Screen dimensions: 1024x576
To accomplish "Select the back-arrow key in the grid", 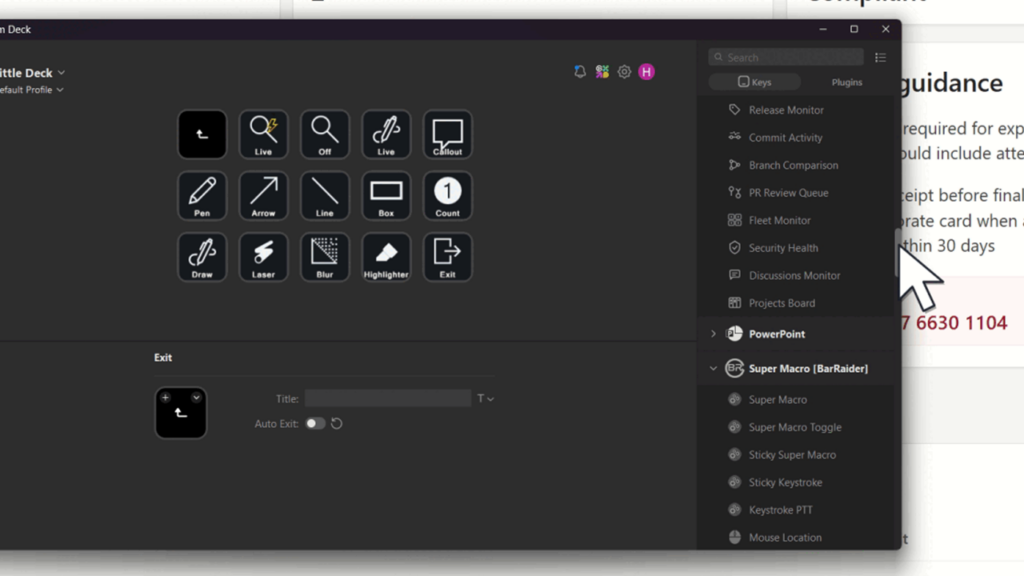I will coord(202,135).
